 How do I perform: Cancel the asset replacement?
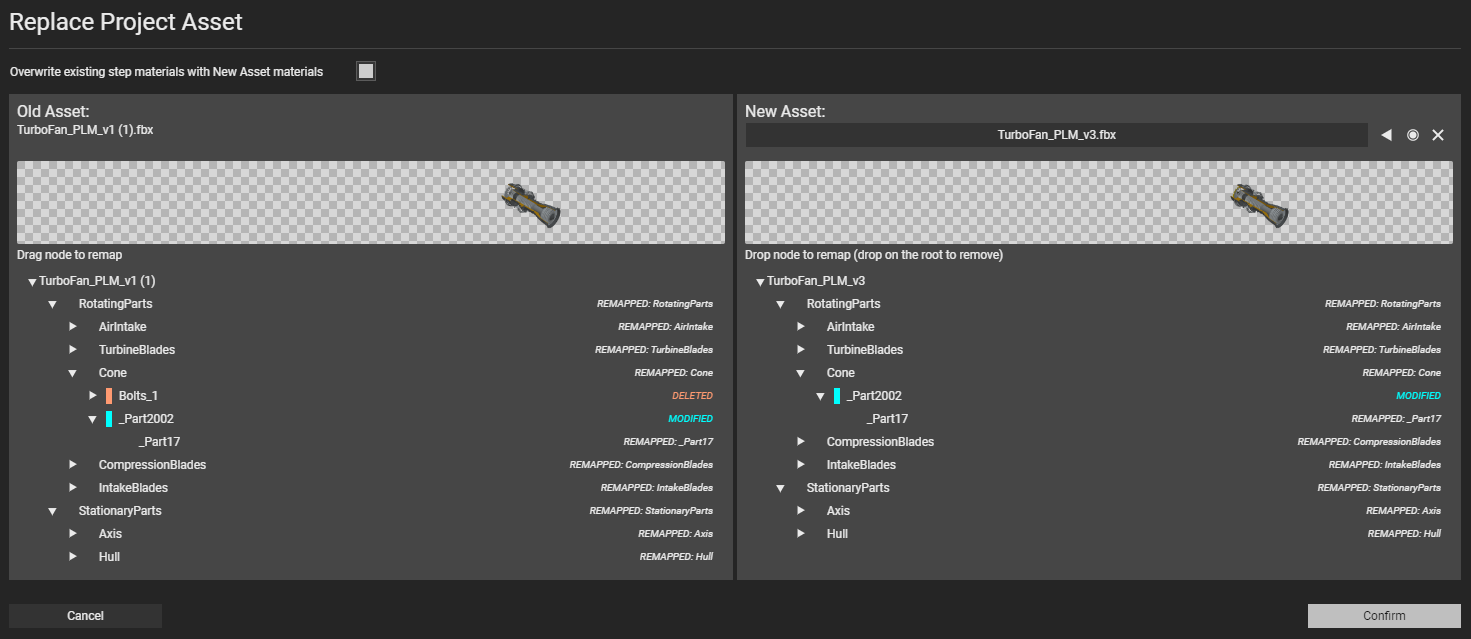coord(85,615)
